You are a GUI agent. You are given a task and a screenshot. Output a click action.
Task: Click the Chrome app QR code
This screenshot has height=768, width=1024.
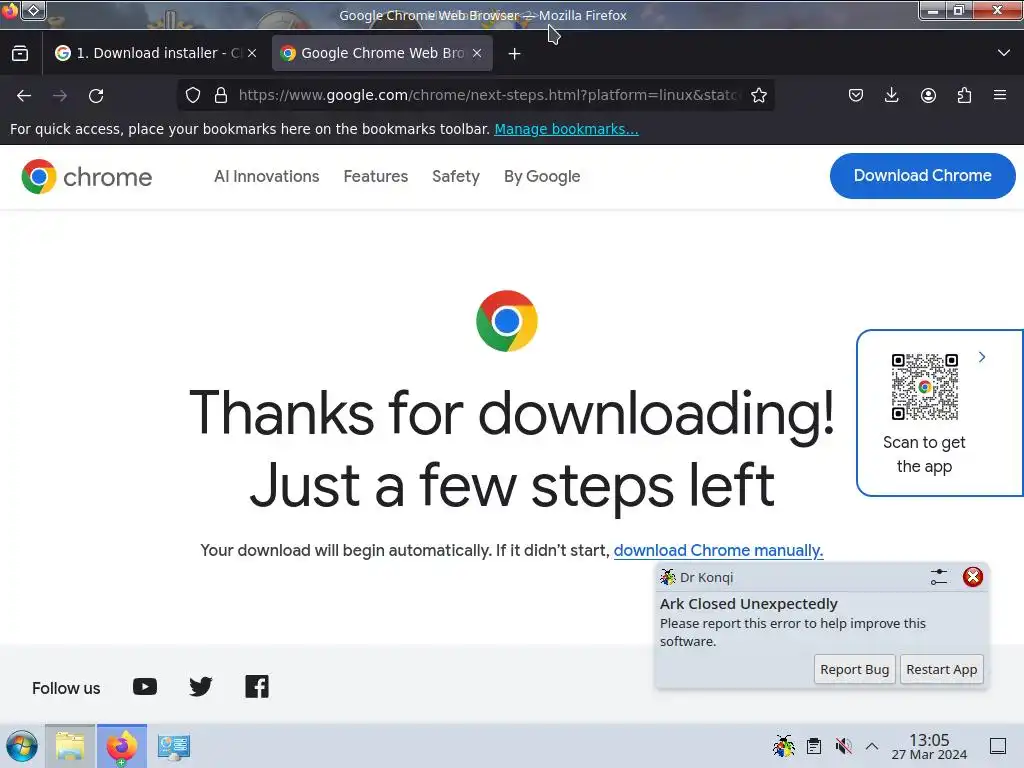coord(925,387)
